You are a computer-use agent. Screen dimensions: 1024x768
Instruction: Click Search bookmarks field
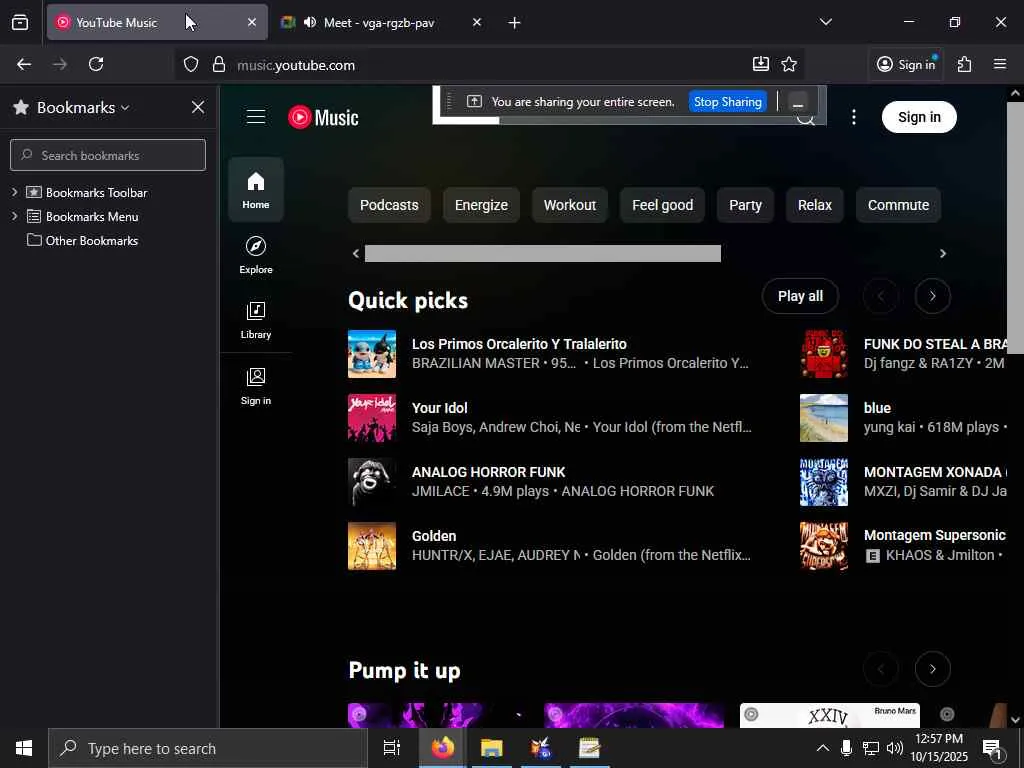point(108,155)
